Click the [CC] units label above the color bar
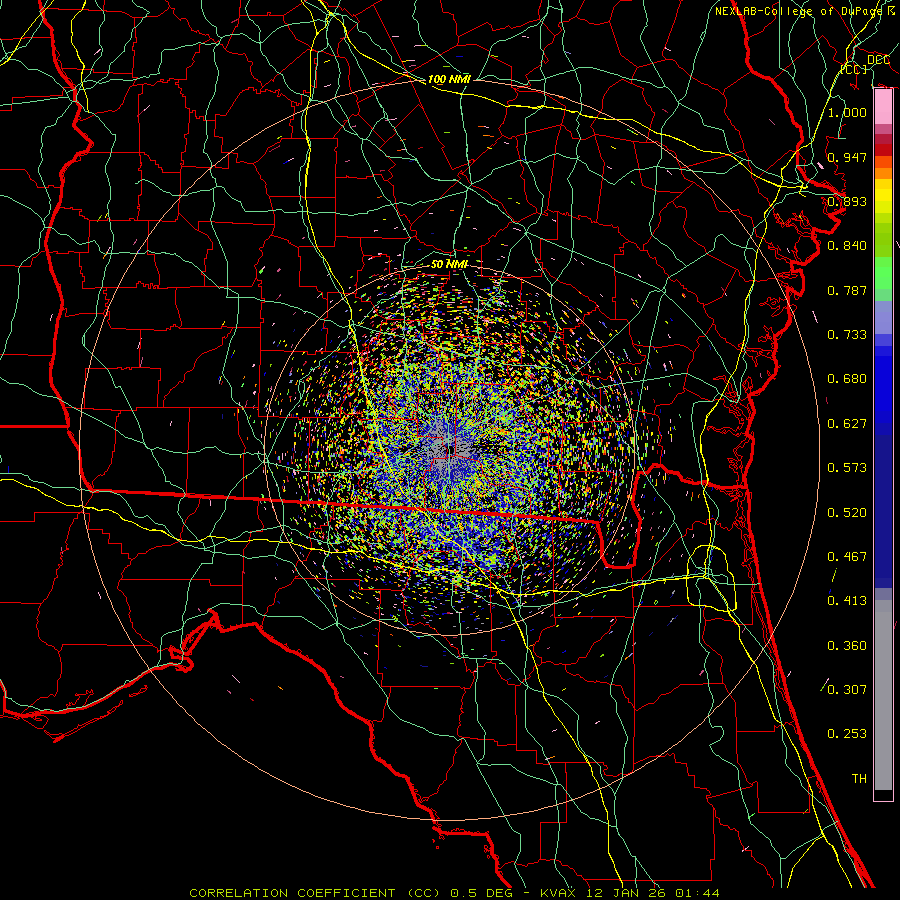900x900 pixels. (x=854, y=69)
